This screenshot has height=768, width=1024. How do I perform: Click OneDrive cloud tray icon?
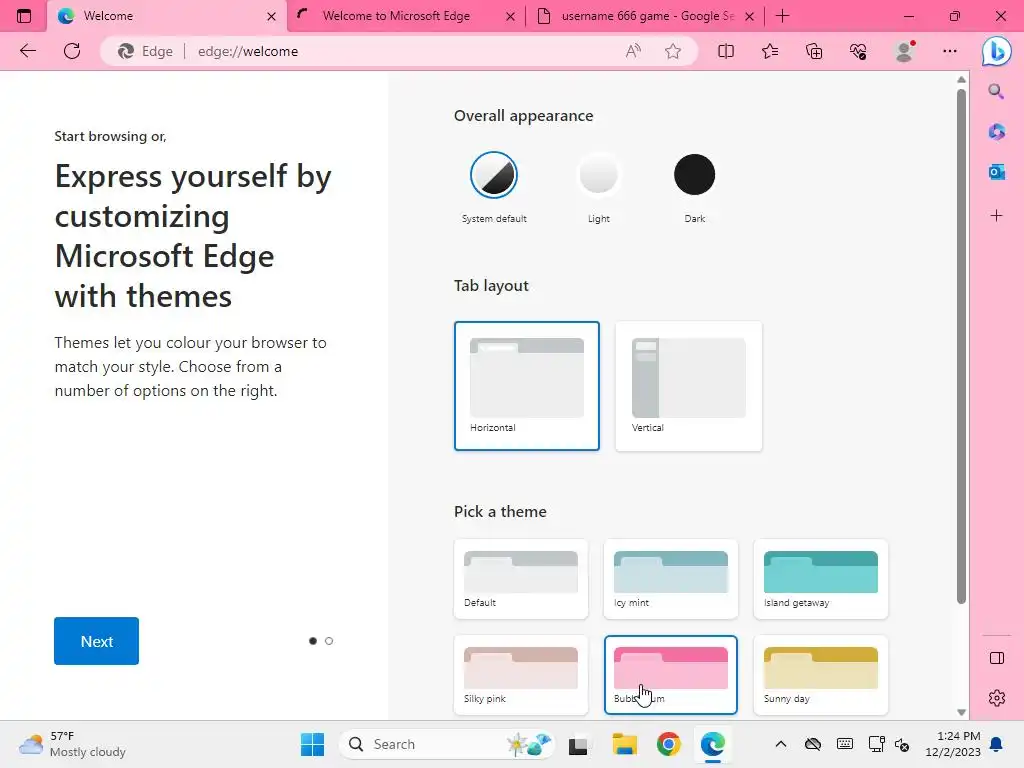[x=812, y=744]
